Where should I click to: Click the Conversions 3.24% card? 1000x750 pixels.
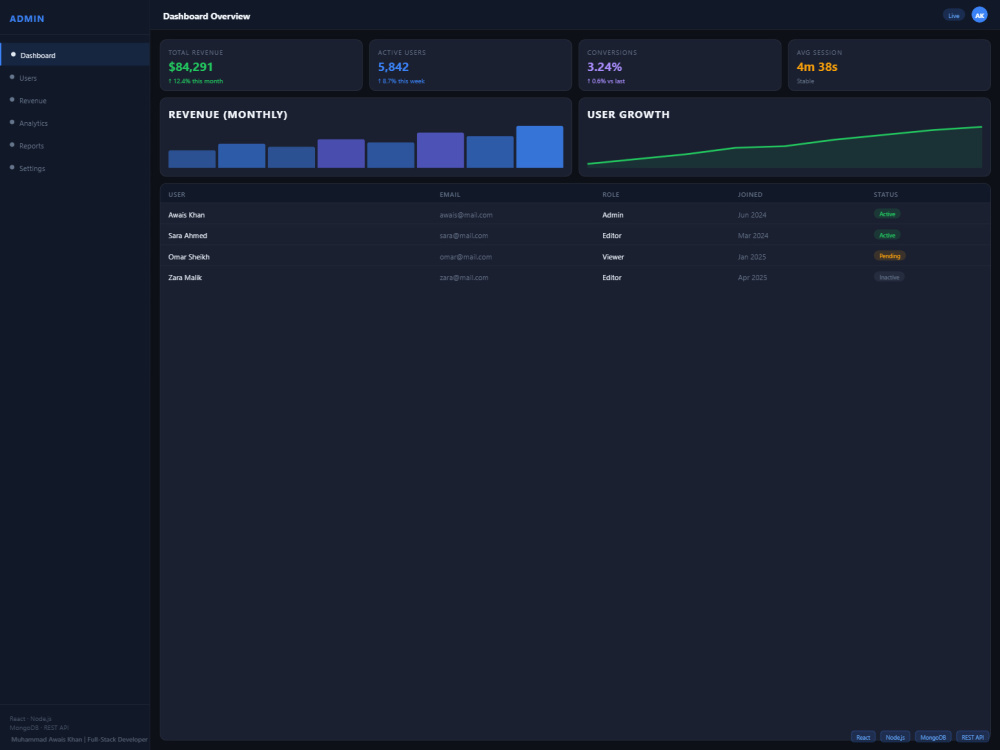pos(680,65)
